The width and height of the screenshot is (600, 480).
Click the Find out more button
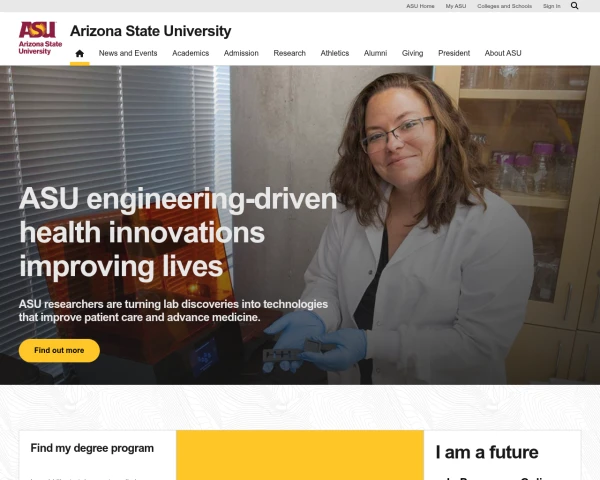[59, 351]
